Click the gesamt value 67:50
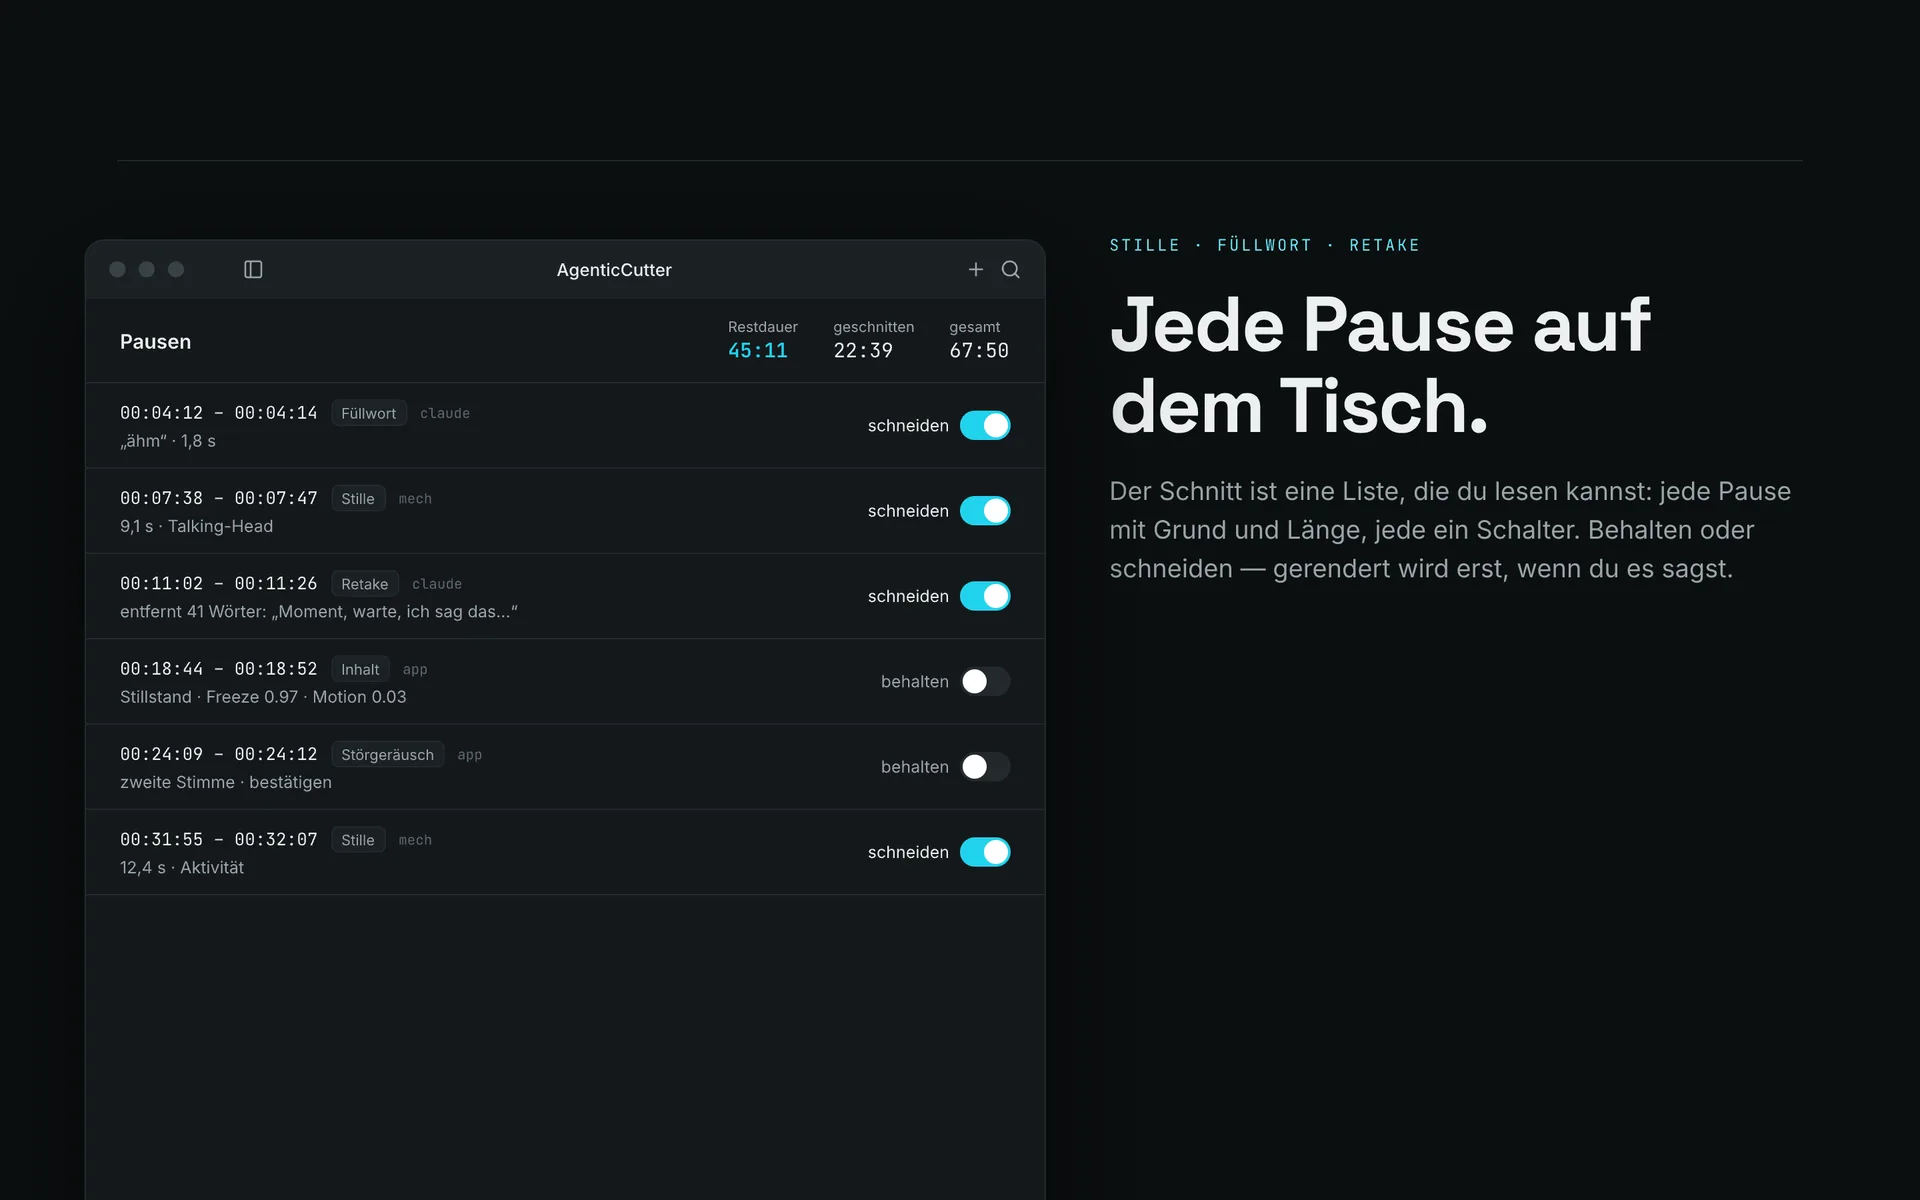1920x1200 pixels. point(979,351)
